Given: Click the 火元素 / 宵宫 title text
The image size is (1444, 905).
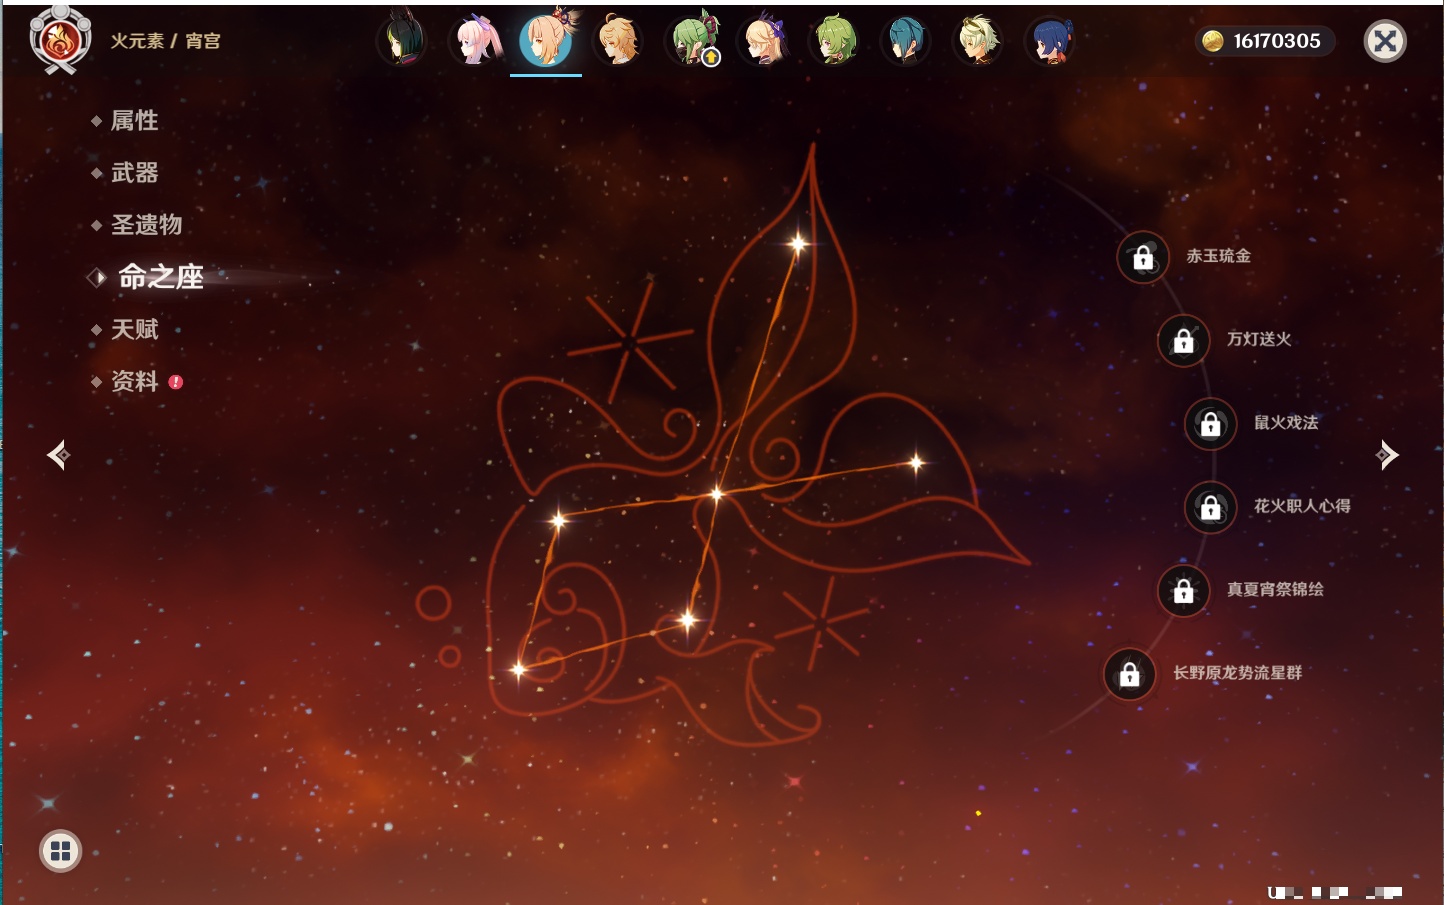Looking at the screenshot, I should tap(165, 41).
